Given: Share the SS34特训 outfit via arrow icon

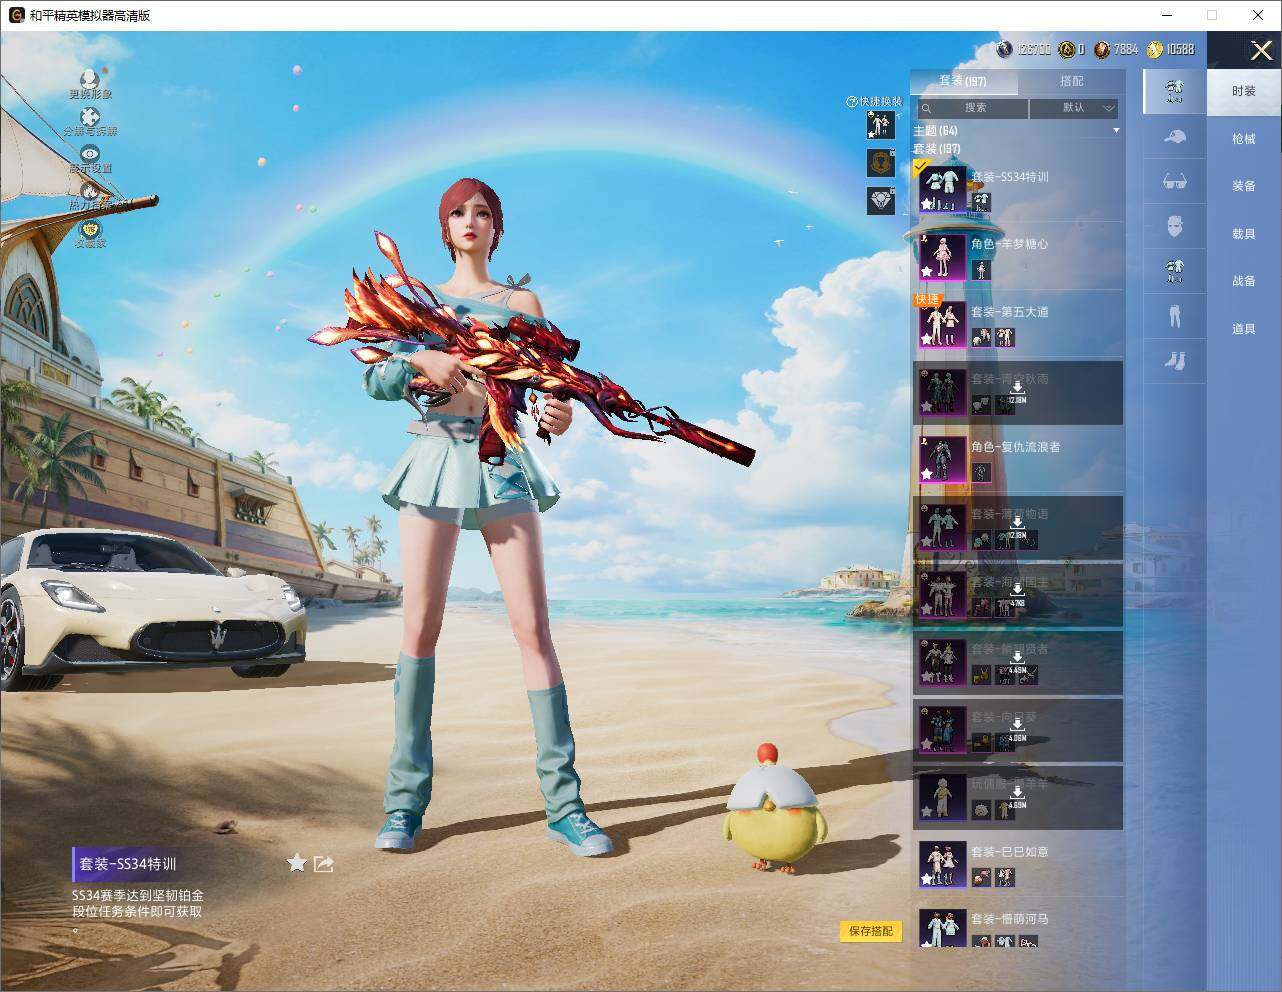Looking at the screenshot, I should click(x=324, y=863).
